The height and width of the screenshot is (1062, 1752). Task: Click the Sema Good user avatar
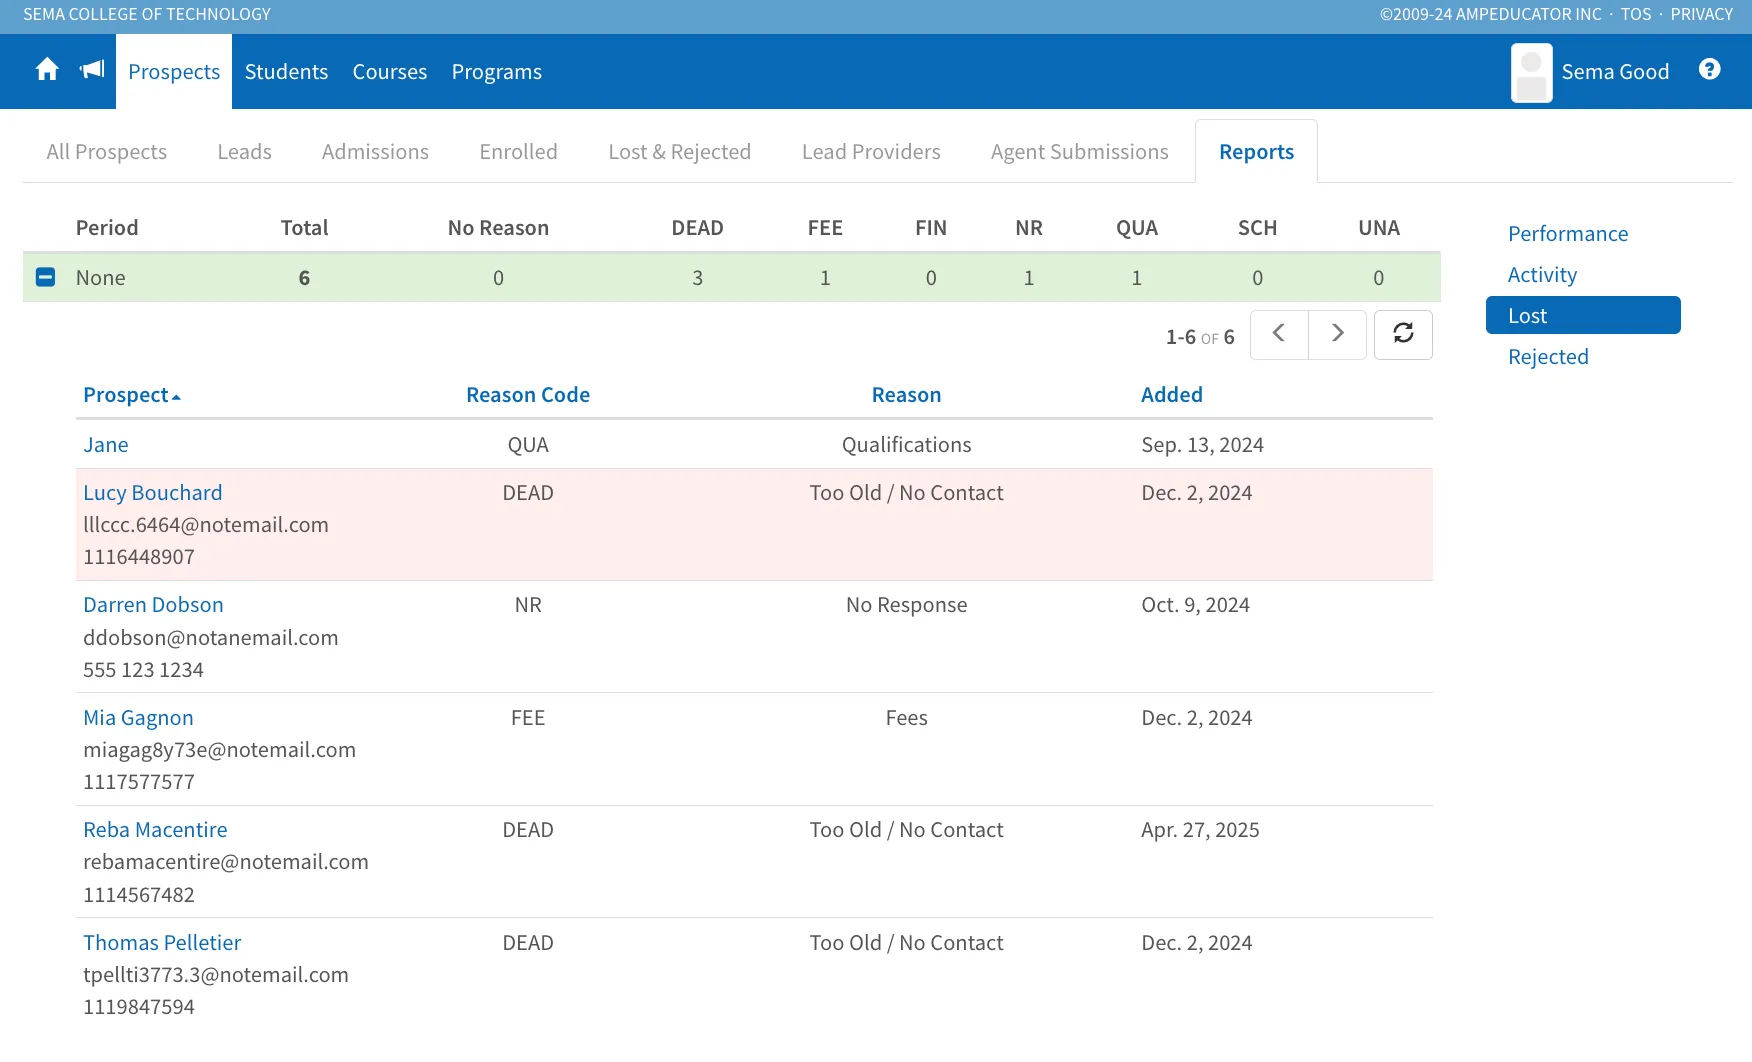(x=1531, y=72)
